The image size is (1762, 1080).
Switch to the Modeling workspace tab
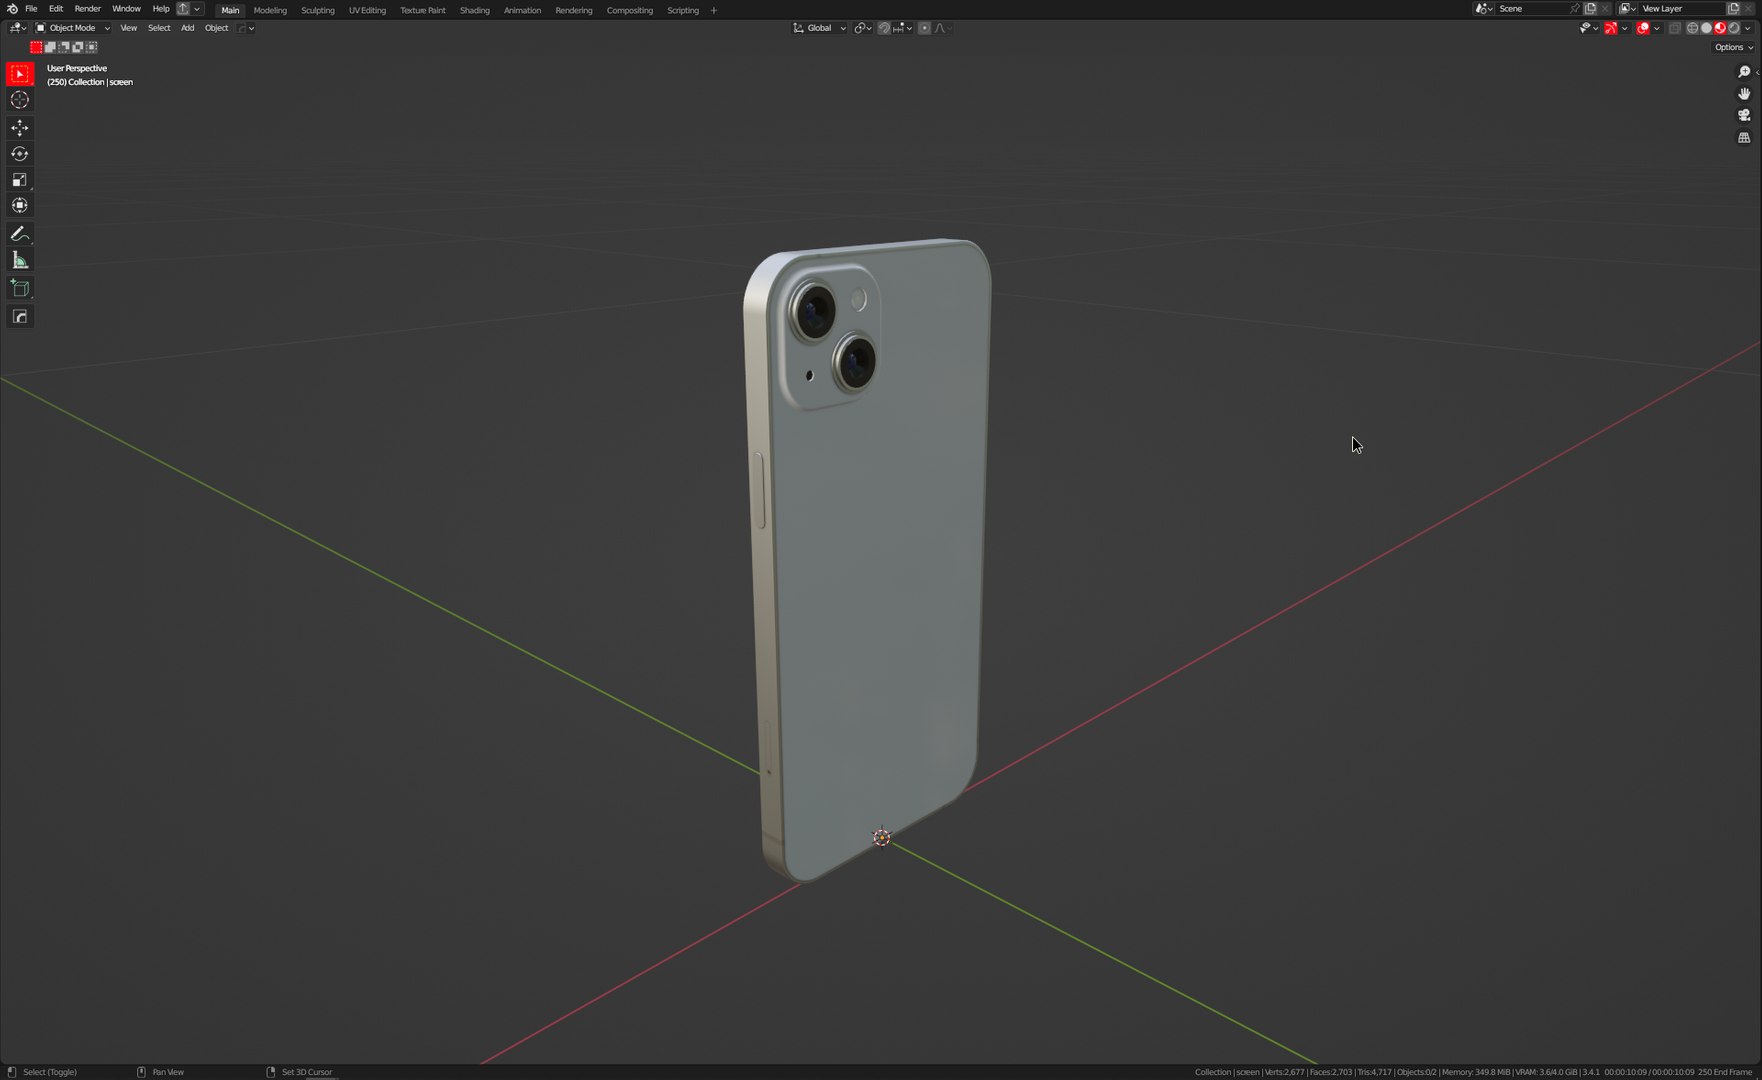click(x=270, y=10)
